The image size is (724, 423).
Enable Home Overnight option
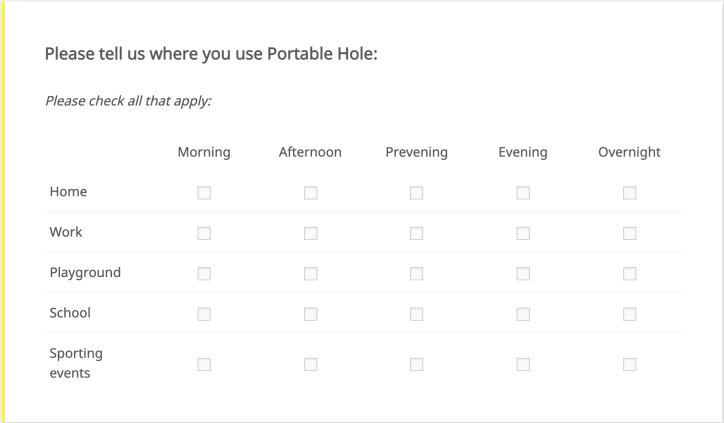pos(629,193)
